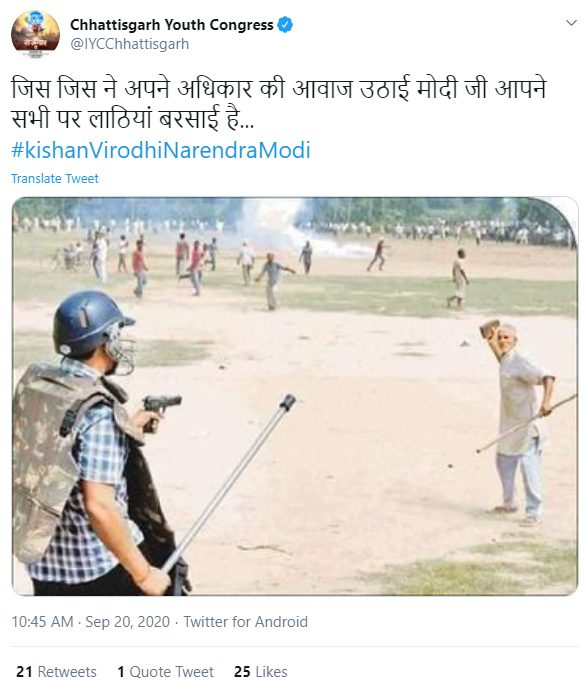Click the blue verified badge icon

click(285, 25)
